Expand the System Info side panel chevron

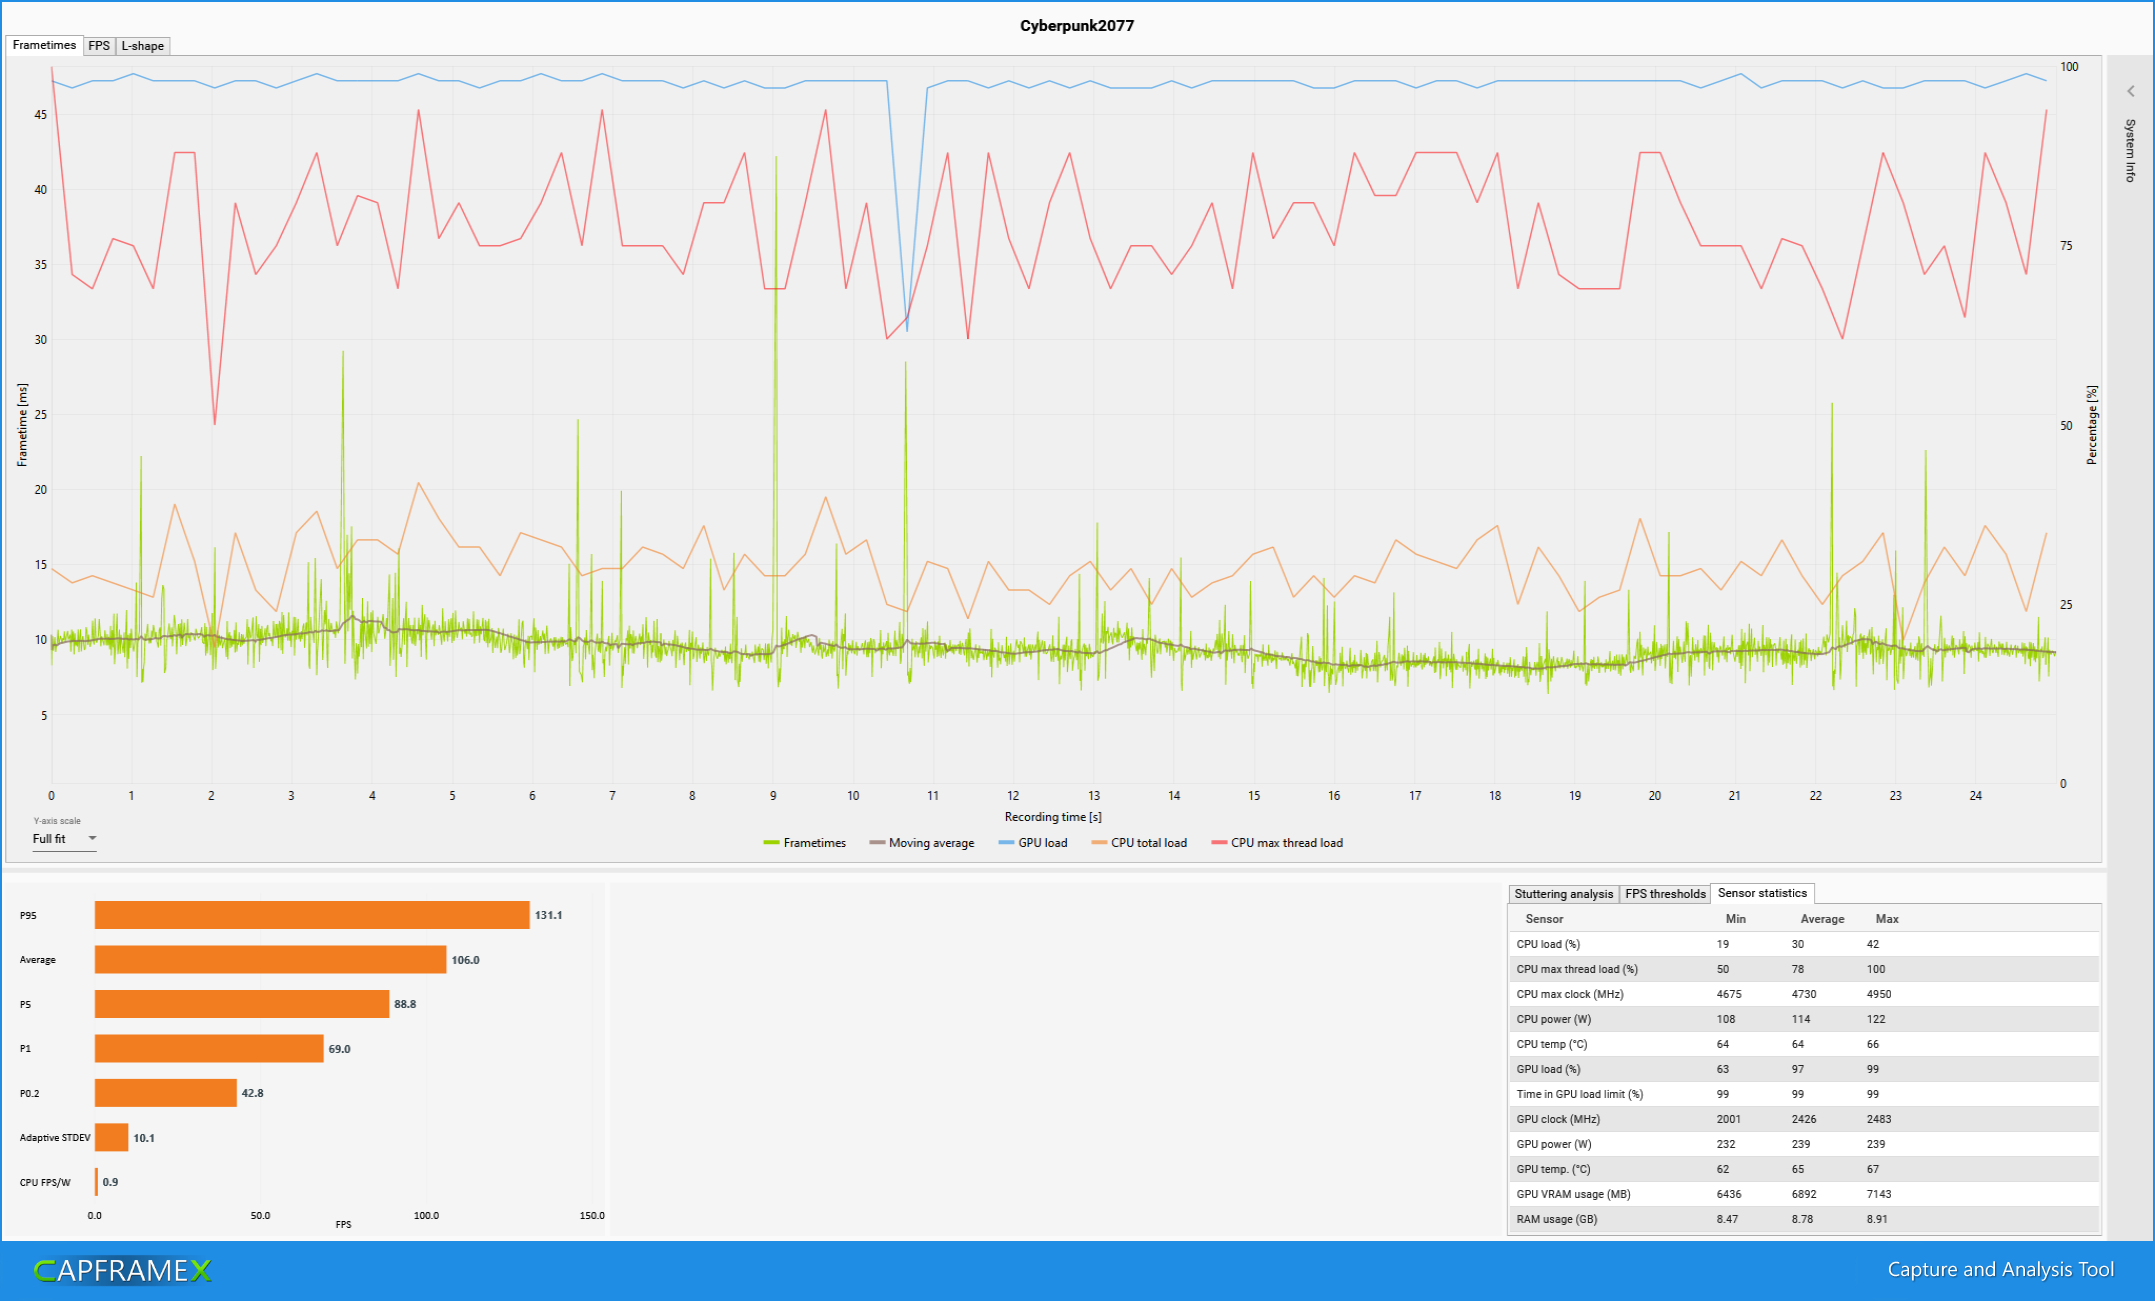2130,91
